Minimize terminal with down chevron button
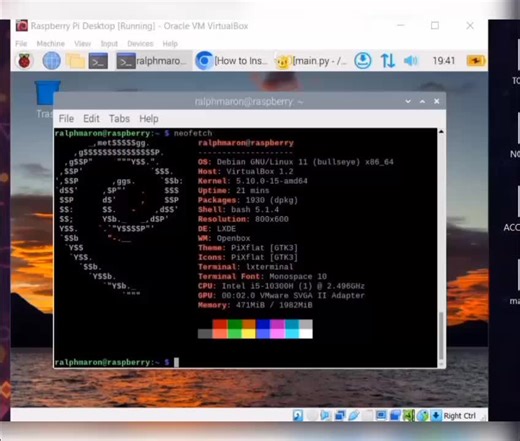Viewport: 520px width, 441px height. (408, 101)
